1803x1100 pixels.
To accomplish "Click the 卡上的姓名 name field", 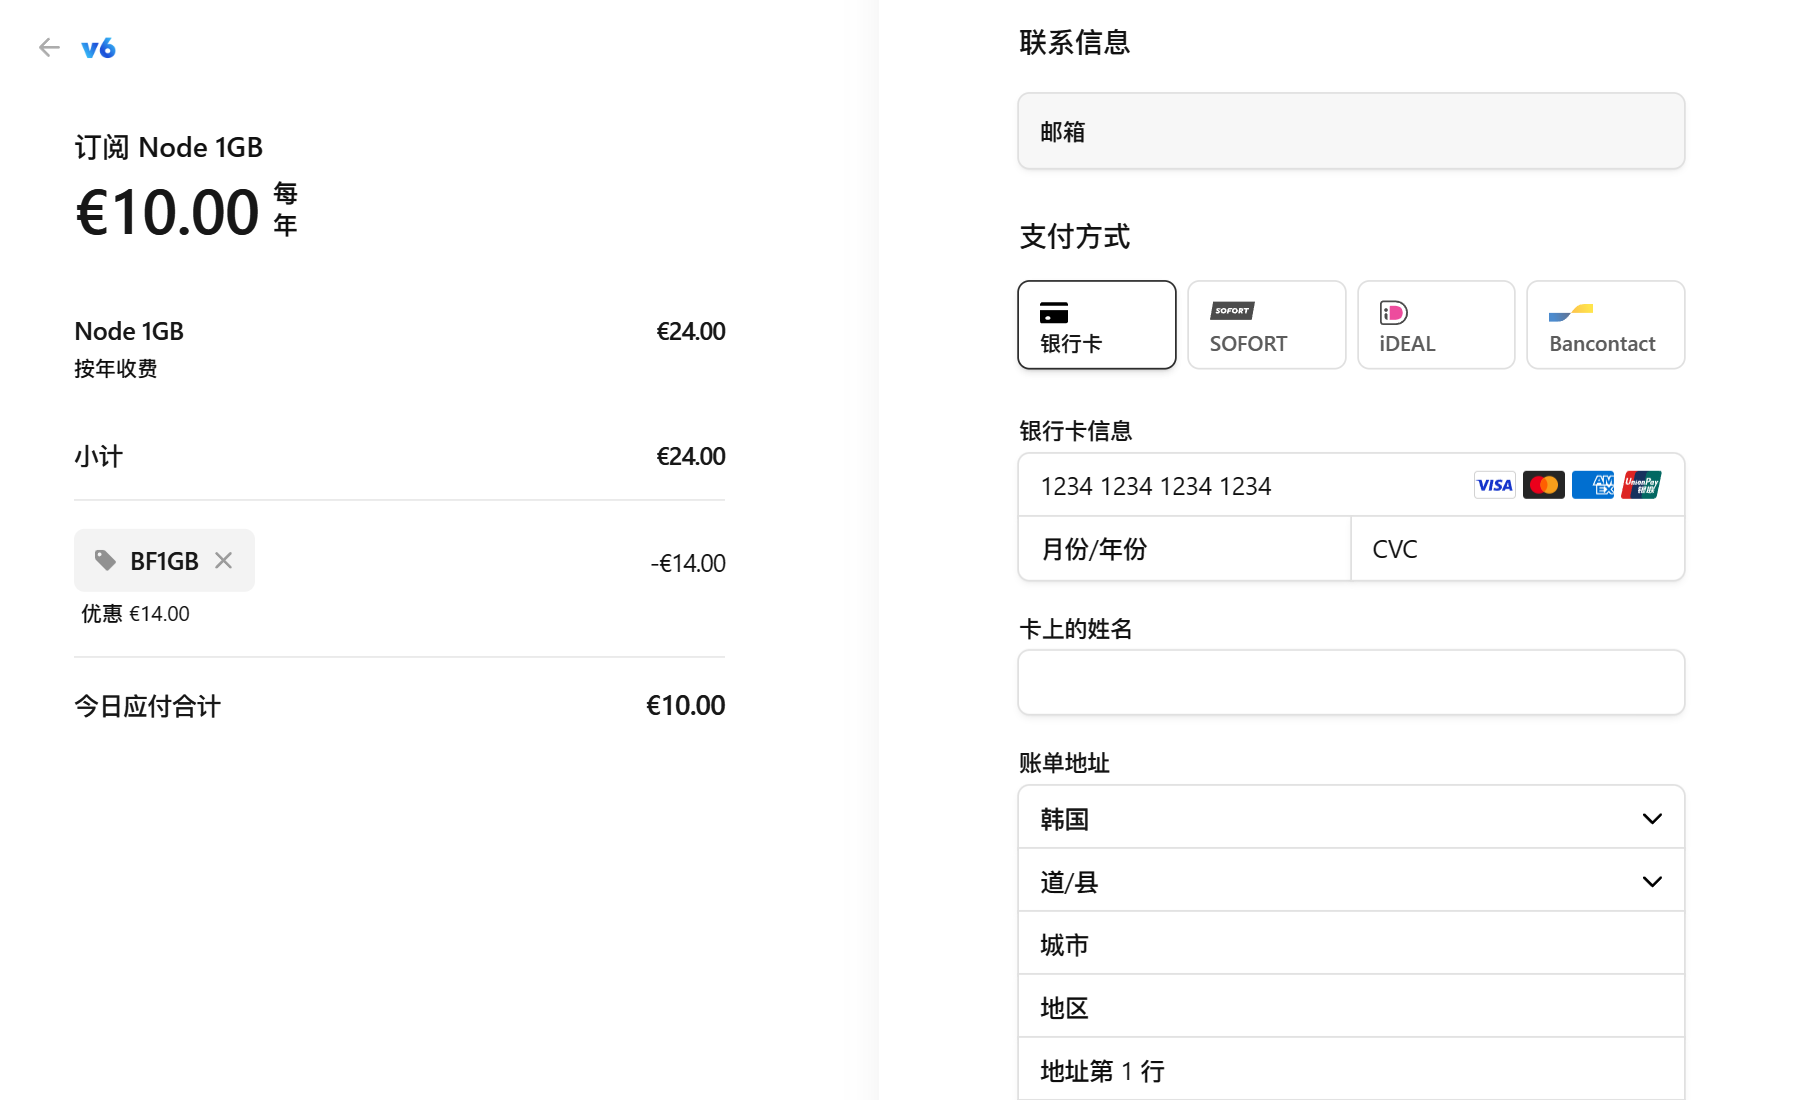I will [1351, 682].
